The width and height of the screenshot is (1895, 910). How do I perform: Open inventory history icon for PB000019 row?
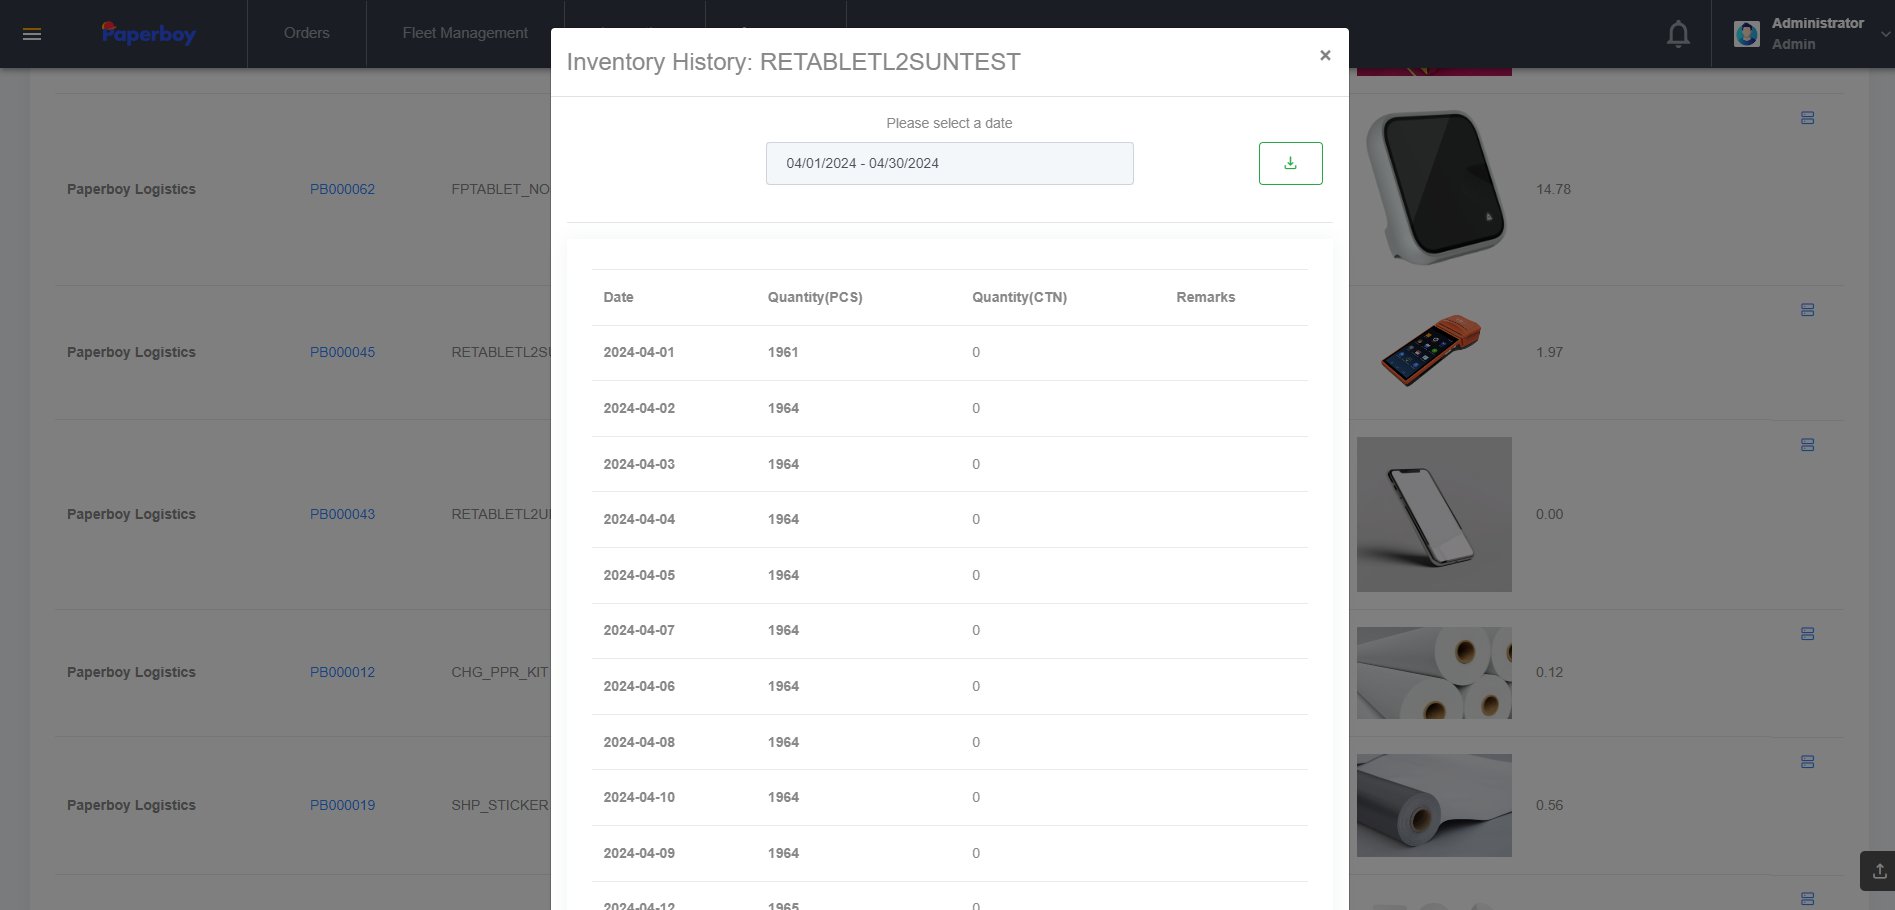pos(1807,762)
